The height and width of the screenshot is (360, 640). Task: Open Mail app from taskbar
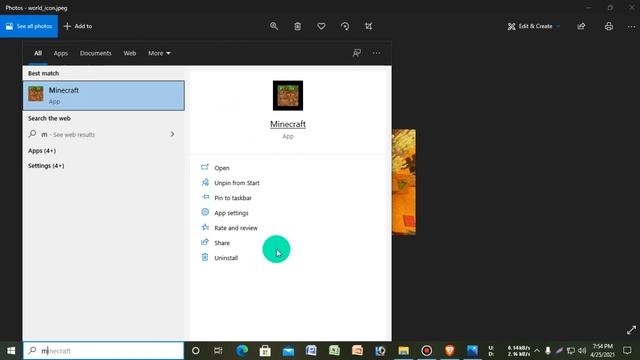[288, 351]
